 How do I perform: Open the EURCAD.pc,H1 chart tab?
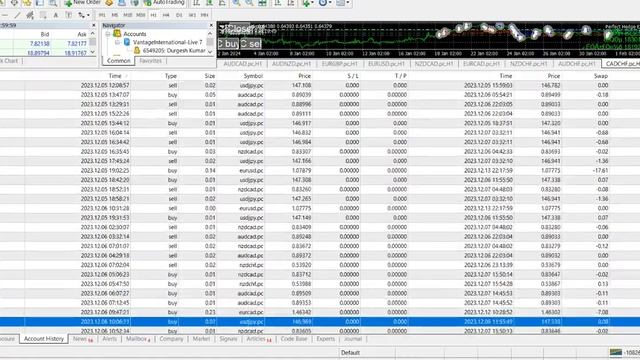coord(481,64)
